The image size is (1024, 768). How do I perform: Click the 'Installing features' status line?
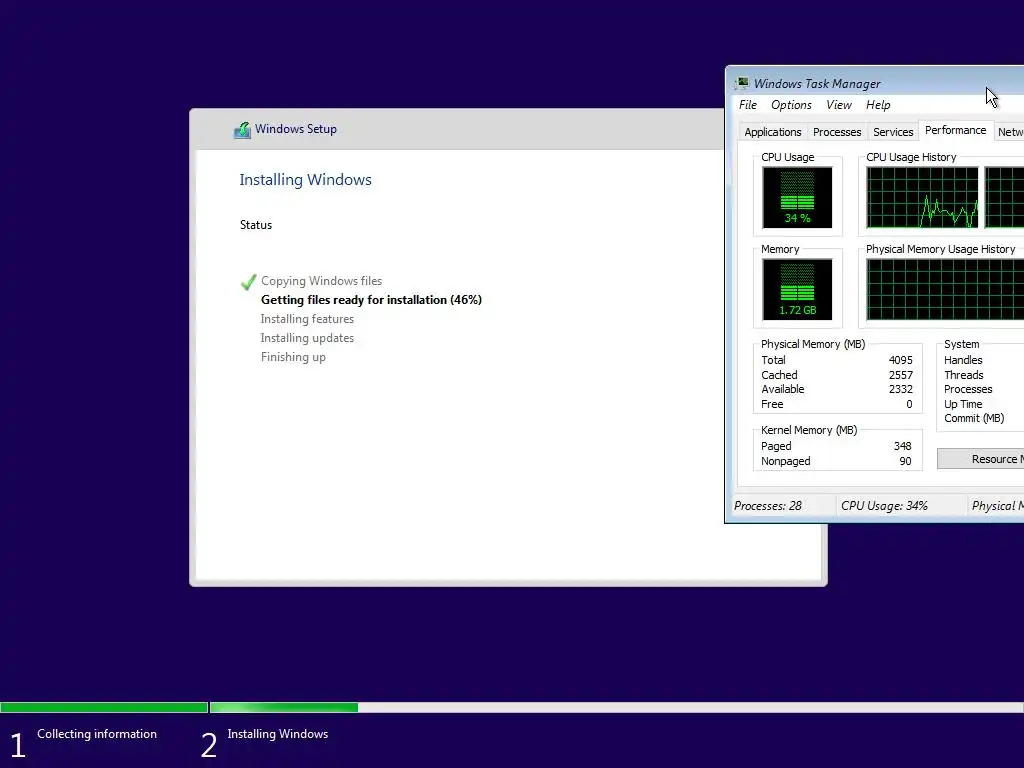pos(307,319)
